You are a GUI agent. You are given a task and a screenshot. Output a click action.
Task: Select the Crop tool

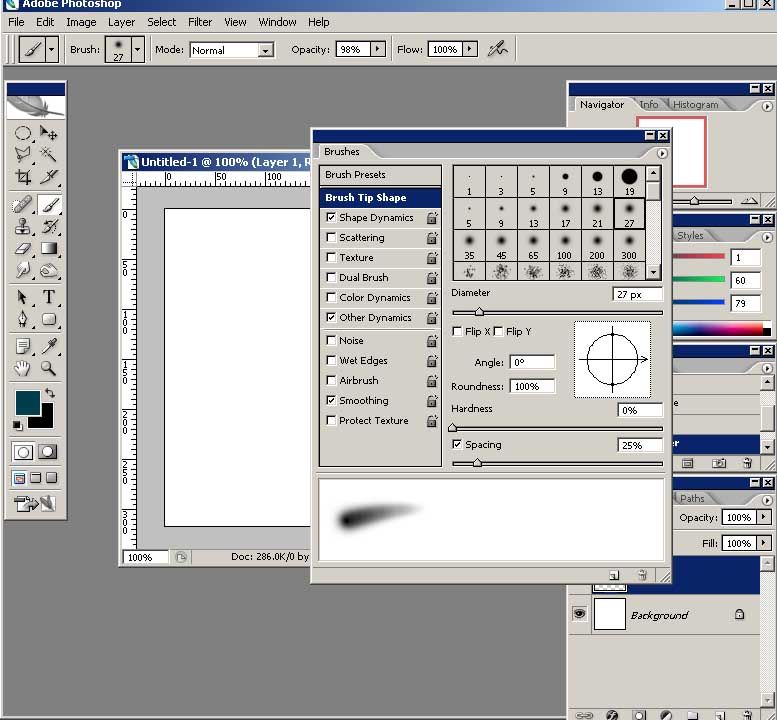[22, 176]
